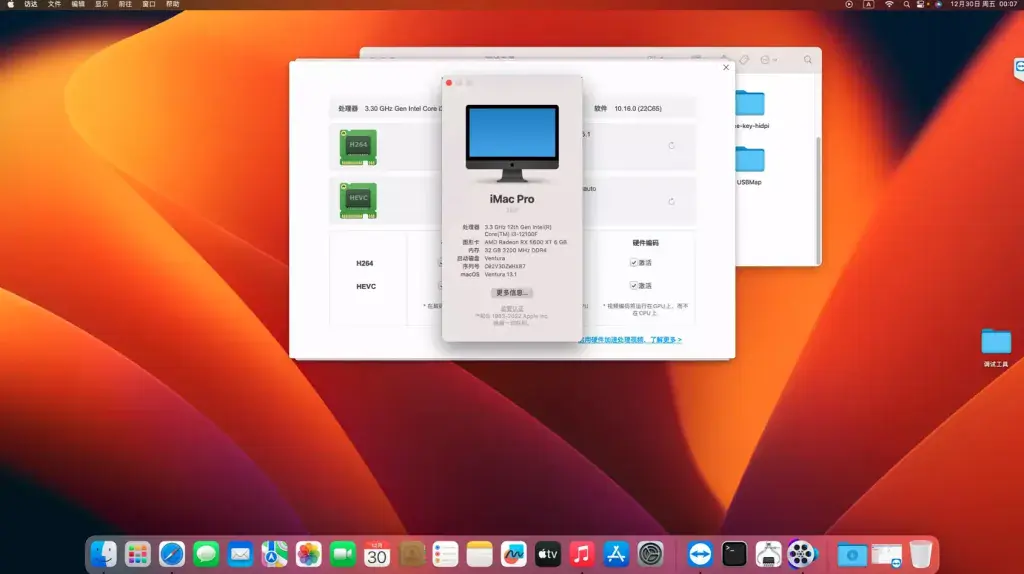Click the TeamViewer panel tab at screen edge
This screenshot has width=1024, height=574.
tap(1019, 69)
